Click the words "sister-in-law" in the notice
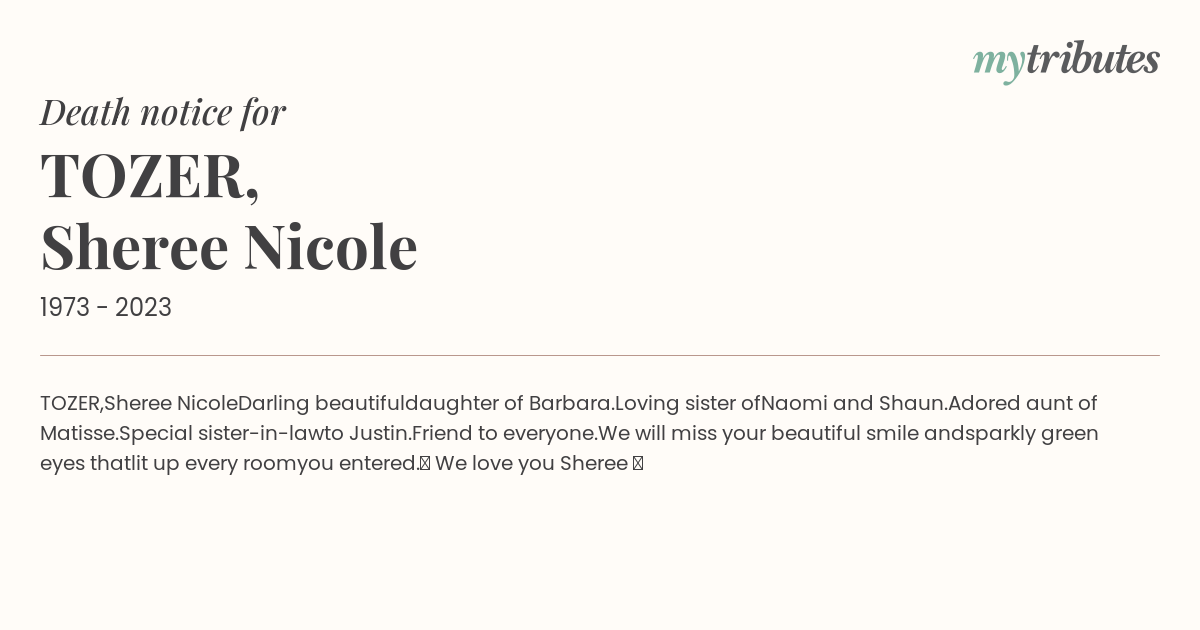The width and height of the screenshot is (1200, 630). click(x=260, y=433)
